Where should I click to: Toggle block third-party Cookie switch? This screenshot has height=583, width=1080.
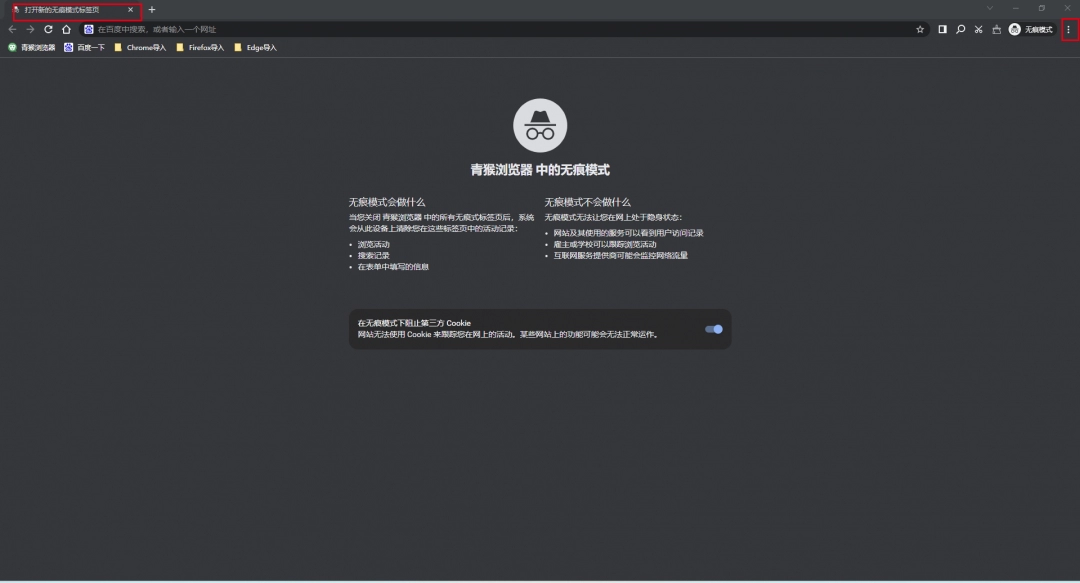tap(714, 329)
